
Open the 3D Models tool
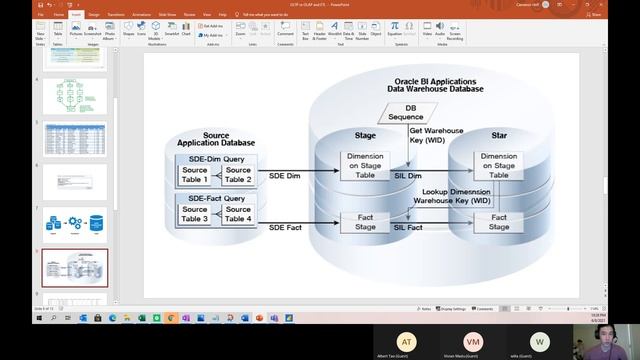click(156, 31)
